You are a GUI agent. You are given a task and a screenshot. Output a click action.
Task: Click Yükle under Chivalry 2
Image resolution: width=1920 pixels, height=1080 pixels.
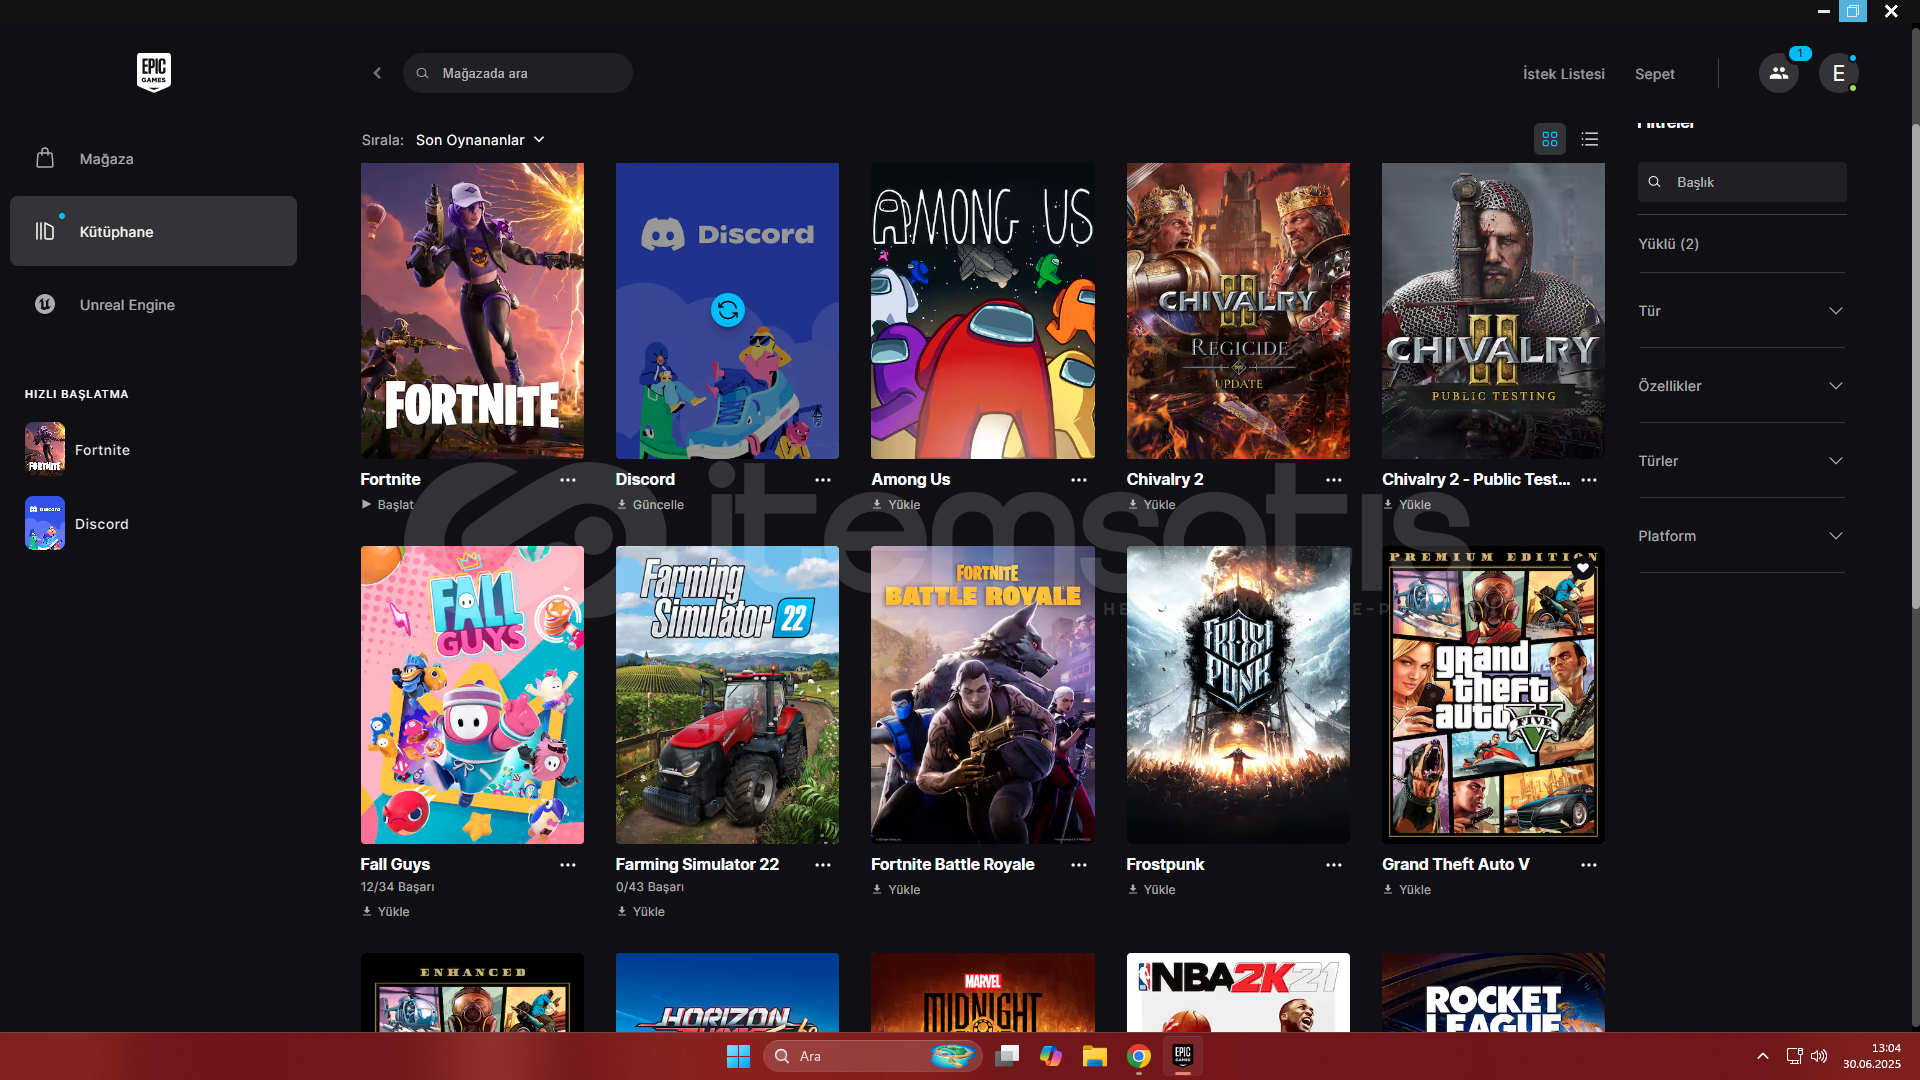point(1151,505)
